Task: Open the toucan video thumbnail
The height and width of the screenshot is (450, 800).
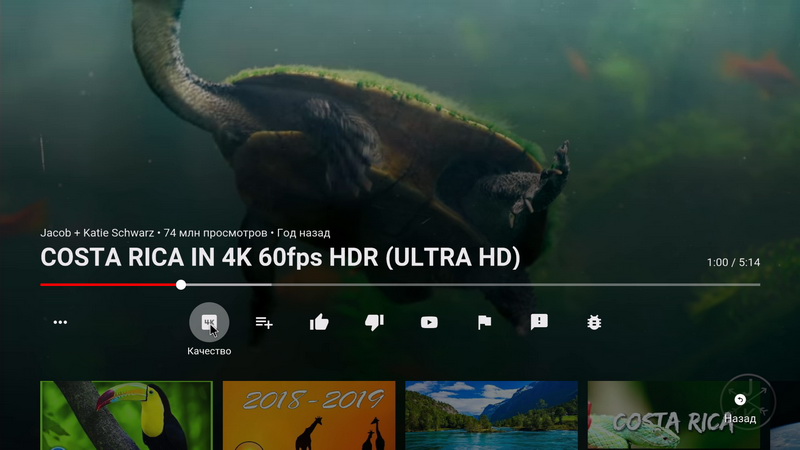Action: tap(126, 415)
